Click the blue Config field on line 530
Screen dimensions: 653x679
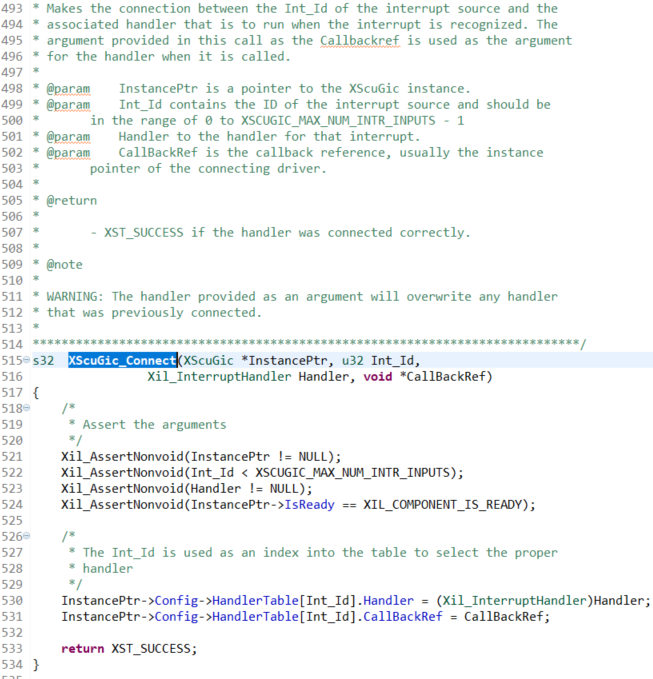coord(176,601)
